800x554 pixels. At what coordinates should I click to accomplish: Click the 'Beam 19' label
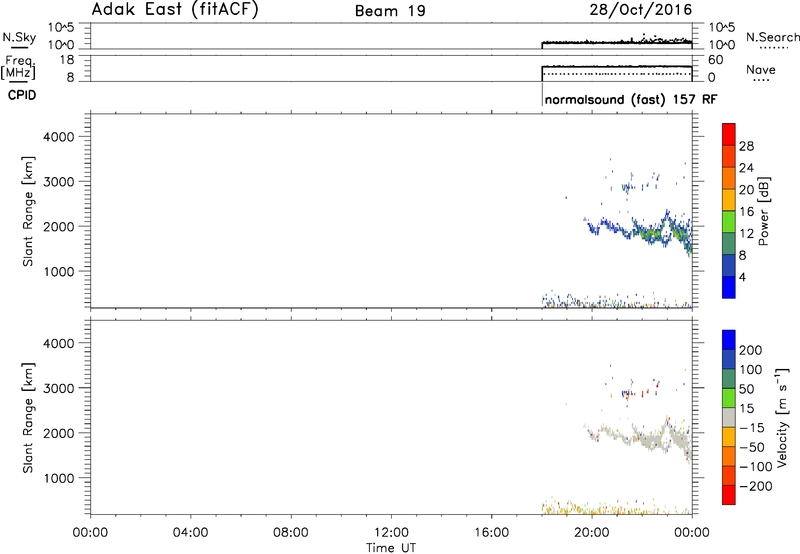pos(390,11)
